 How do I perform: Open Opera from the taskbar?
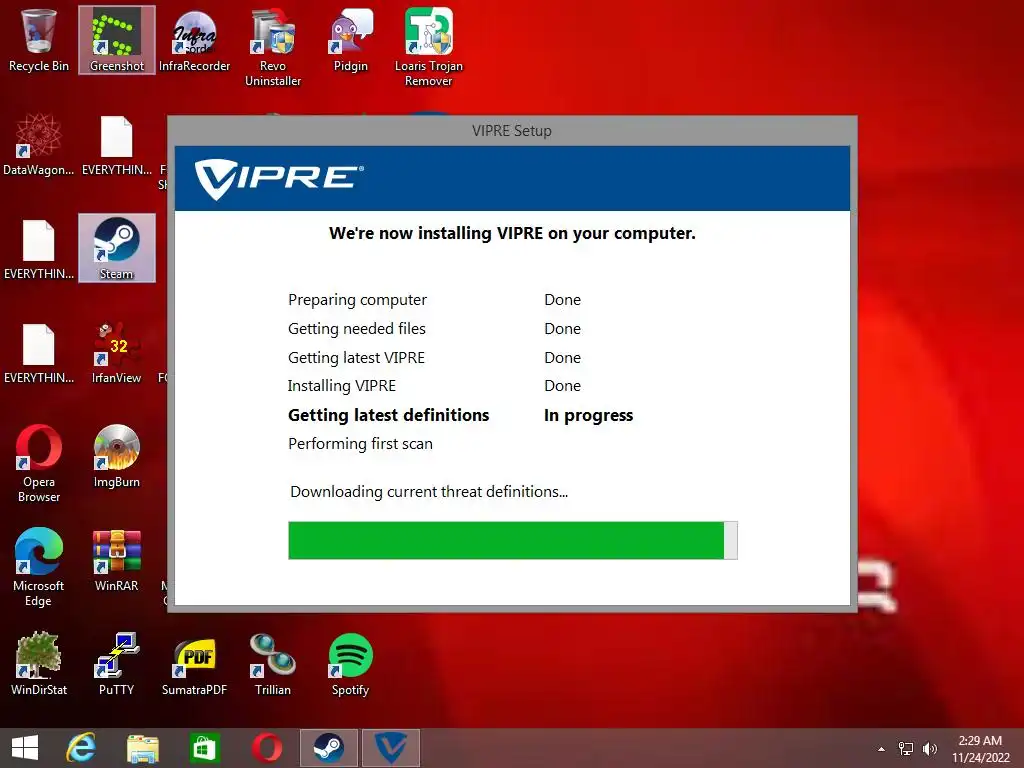[267, 748]
